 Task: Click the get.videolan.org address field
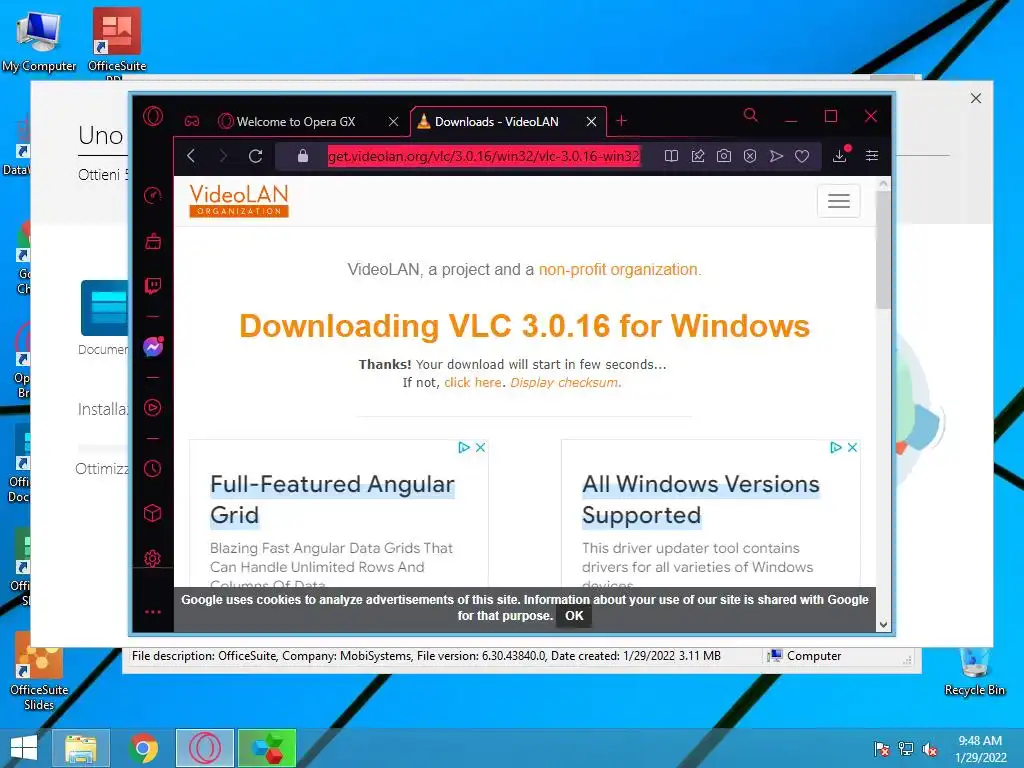tap(484, 156)
